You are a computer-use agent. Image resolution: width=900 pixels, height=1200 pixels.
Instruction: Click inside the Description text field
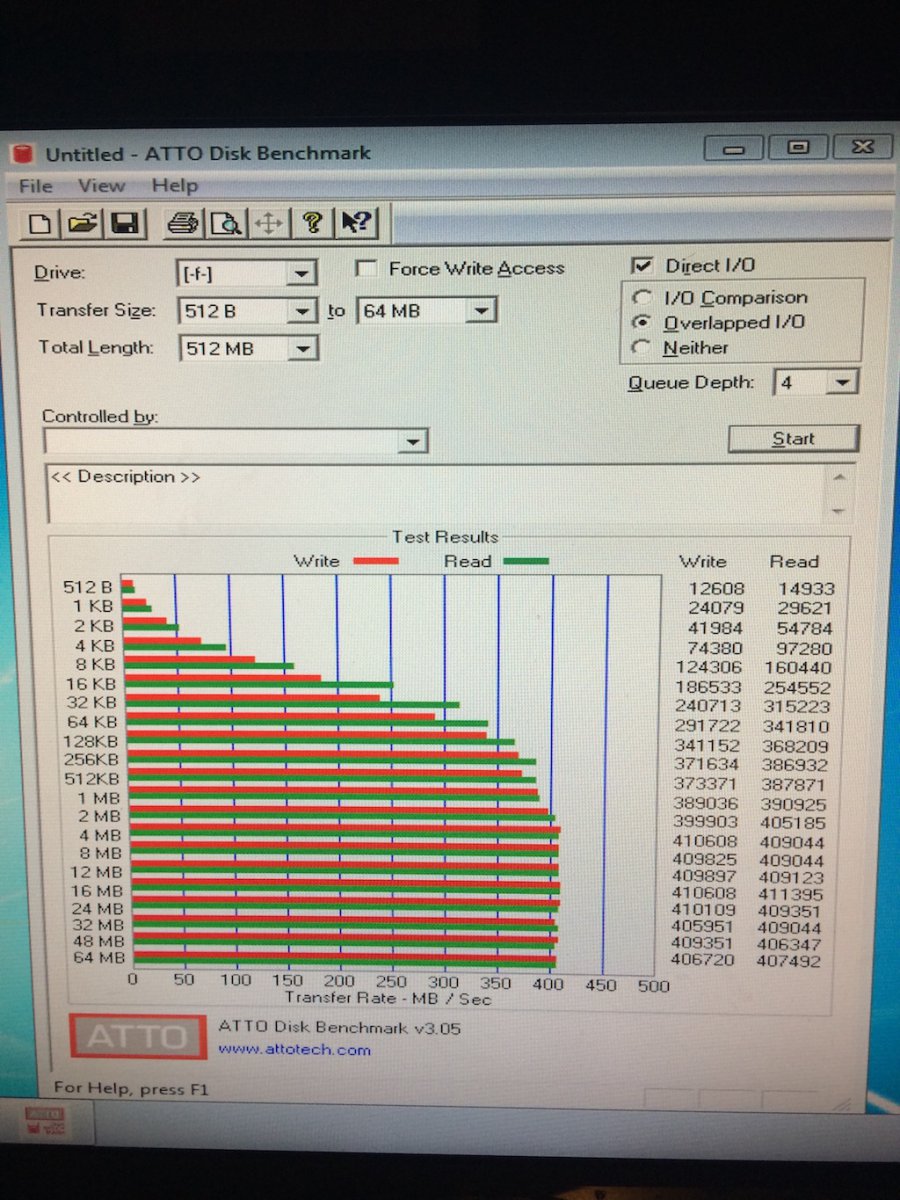(437, 493)
